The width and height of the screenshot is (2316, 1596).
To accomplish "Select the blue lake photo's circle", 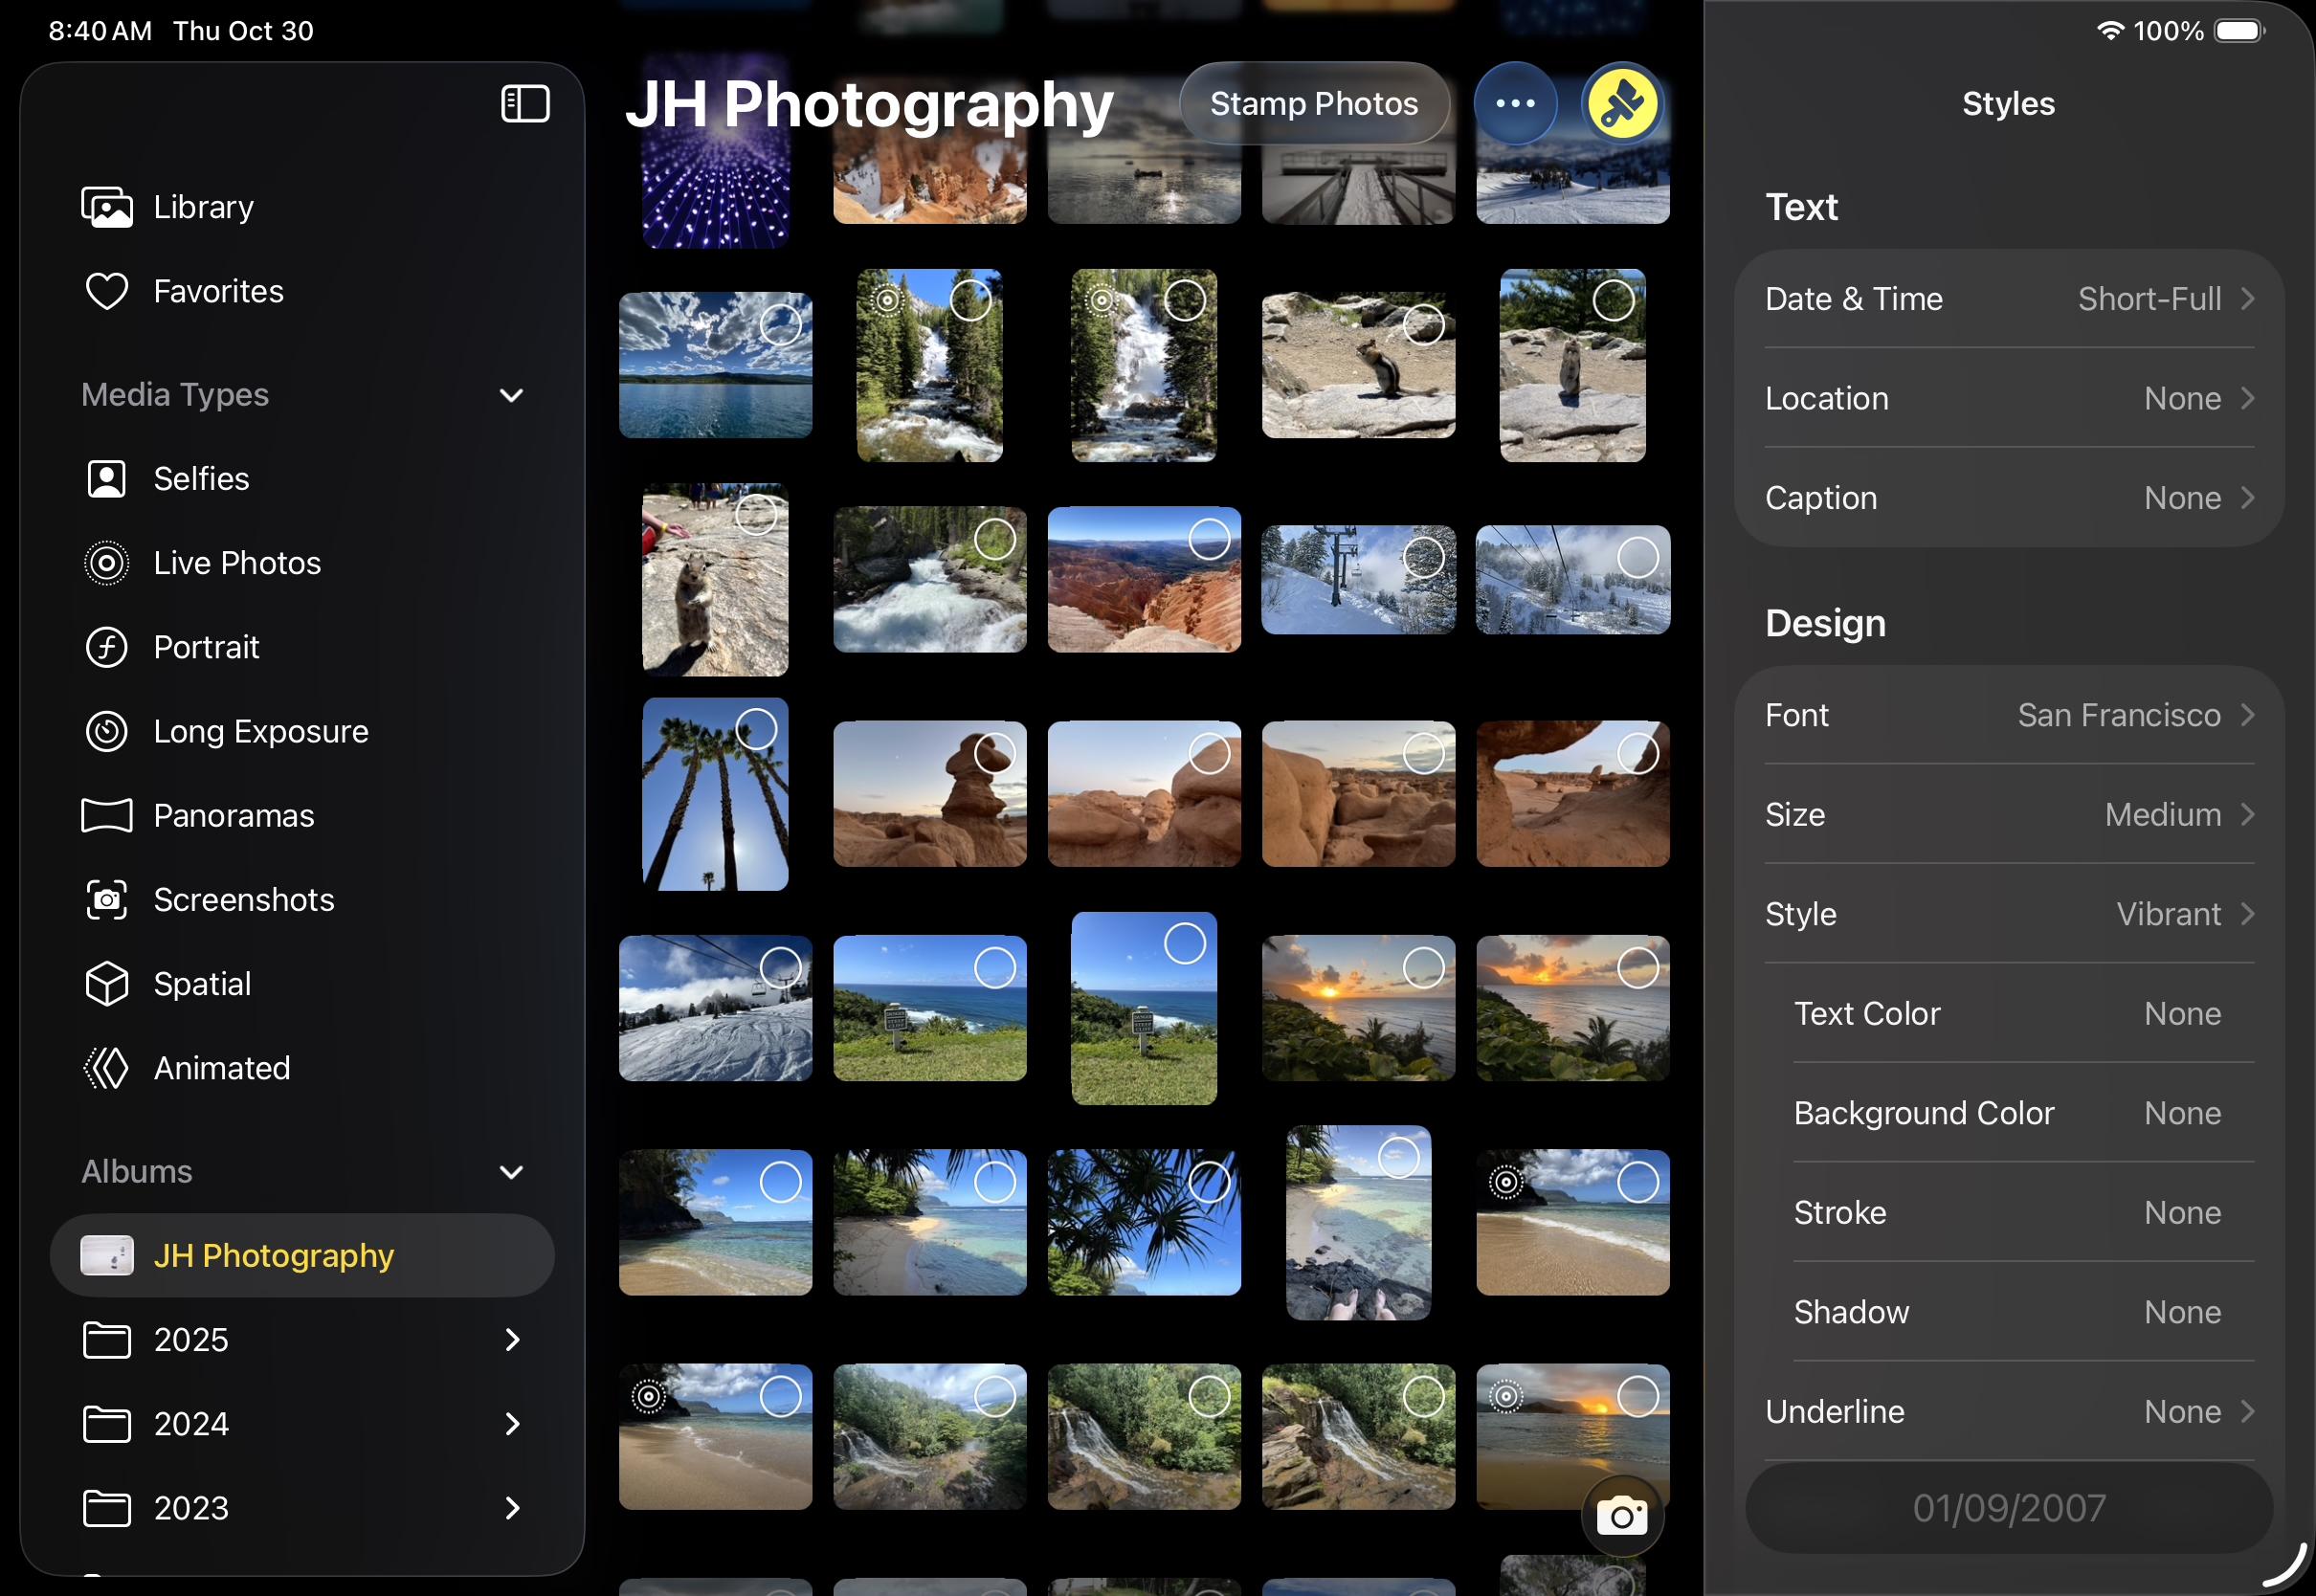I will [x=780, y=324].
